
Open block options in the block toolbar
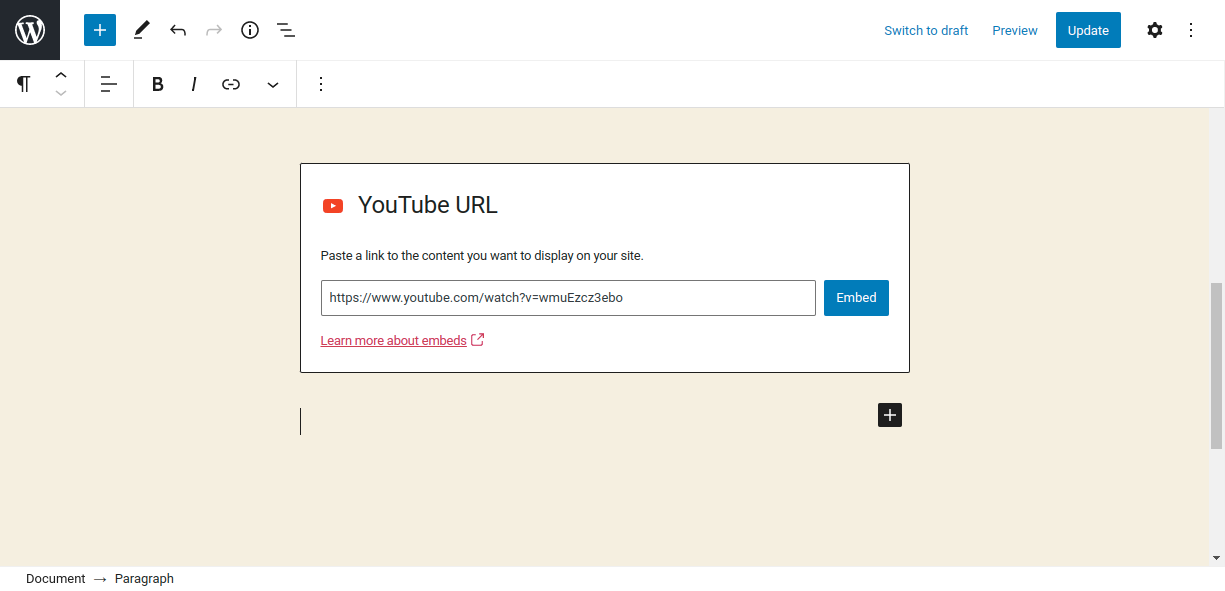point(321,84)
